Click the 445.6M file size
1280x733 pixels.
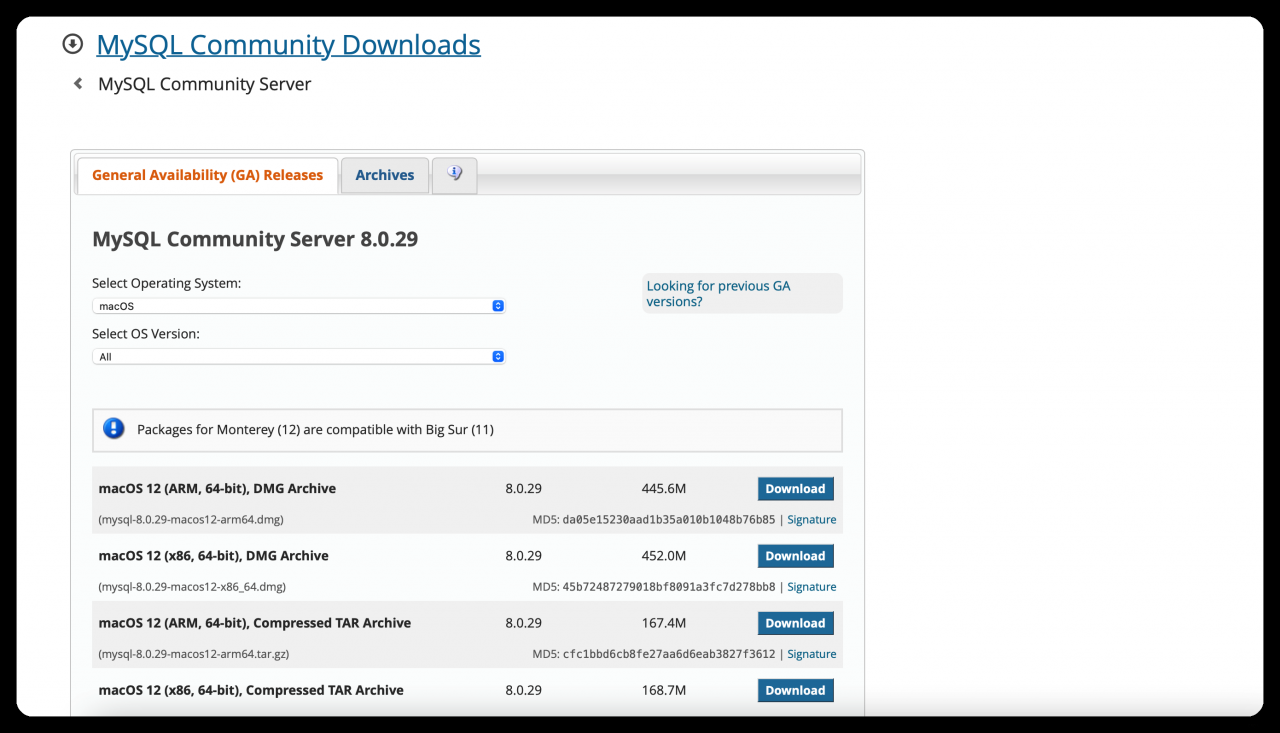pos(664,489)
